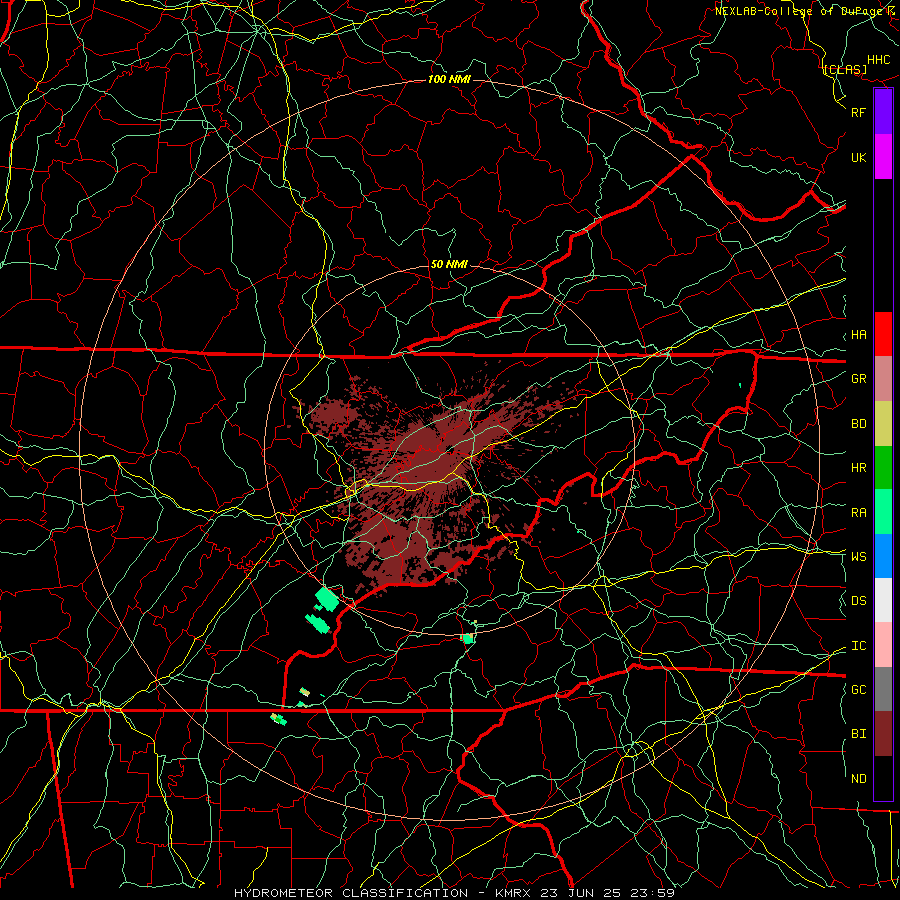Click the "HHC" product label
900x900 pixels.
878,60
